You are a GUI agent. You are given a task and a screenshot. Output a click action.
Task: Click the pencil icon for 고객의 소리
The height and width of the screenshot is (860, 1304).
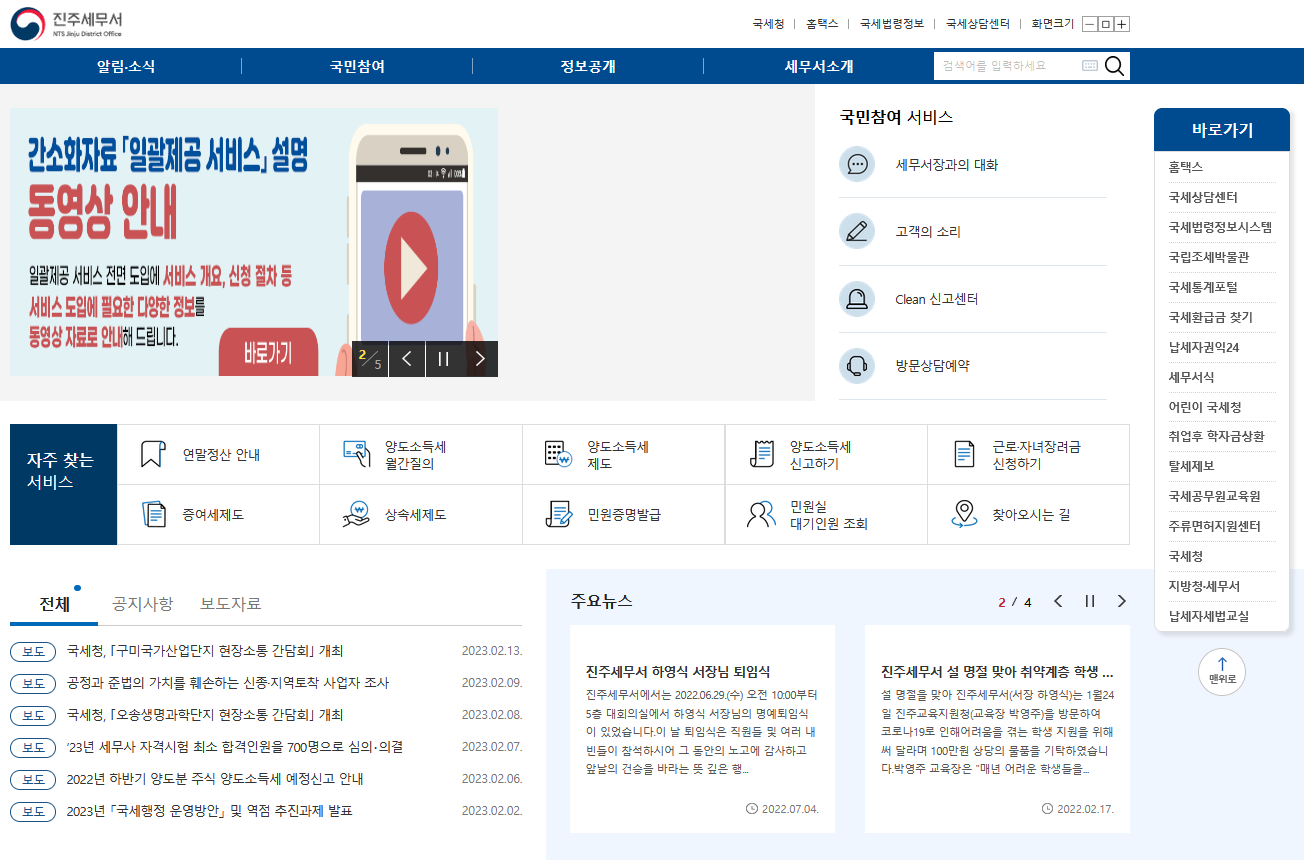tap(857, 231)
